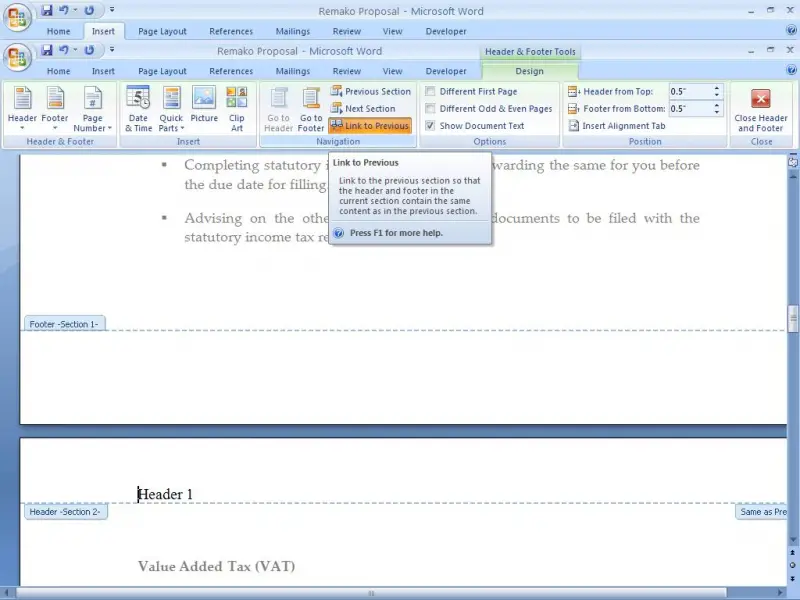The width and height of the screenshot is (800, 600).
Task: Click Close Header and Footer
Action: click(761, 109)
